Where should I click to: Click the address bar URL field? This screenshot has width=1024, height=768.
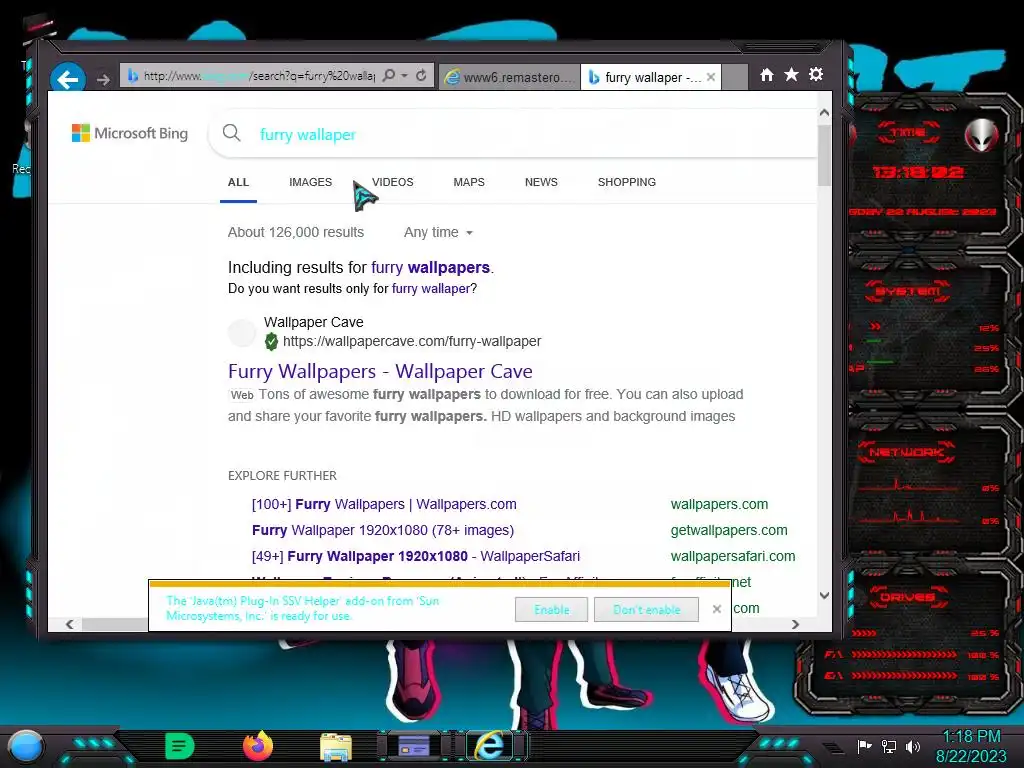(x=258, y=76)
